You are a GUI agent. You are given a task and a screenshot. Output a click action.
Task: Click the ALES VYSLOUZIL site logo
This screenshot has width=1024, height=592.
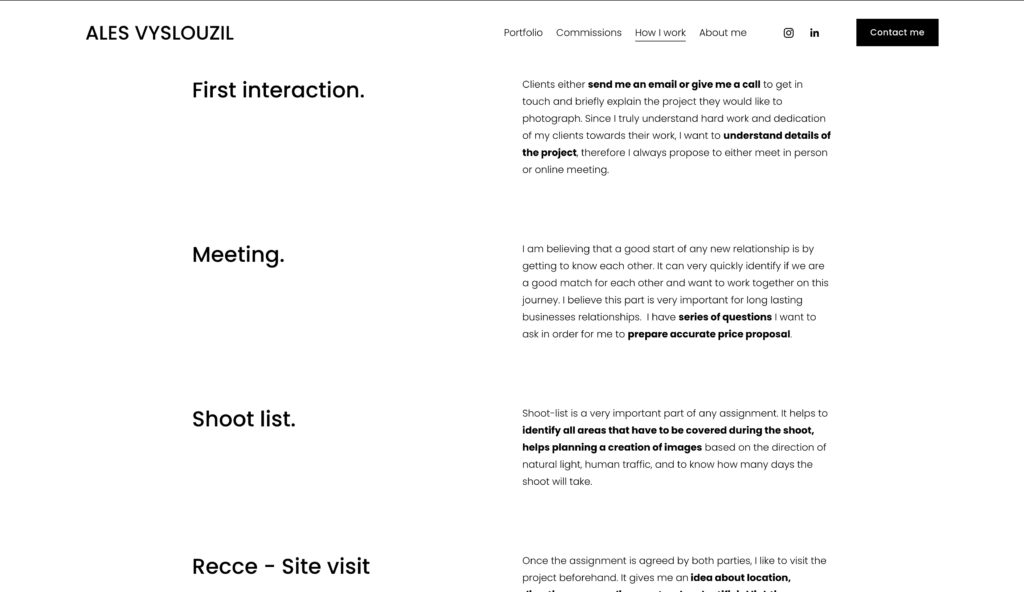click(x=160, y=33)
